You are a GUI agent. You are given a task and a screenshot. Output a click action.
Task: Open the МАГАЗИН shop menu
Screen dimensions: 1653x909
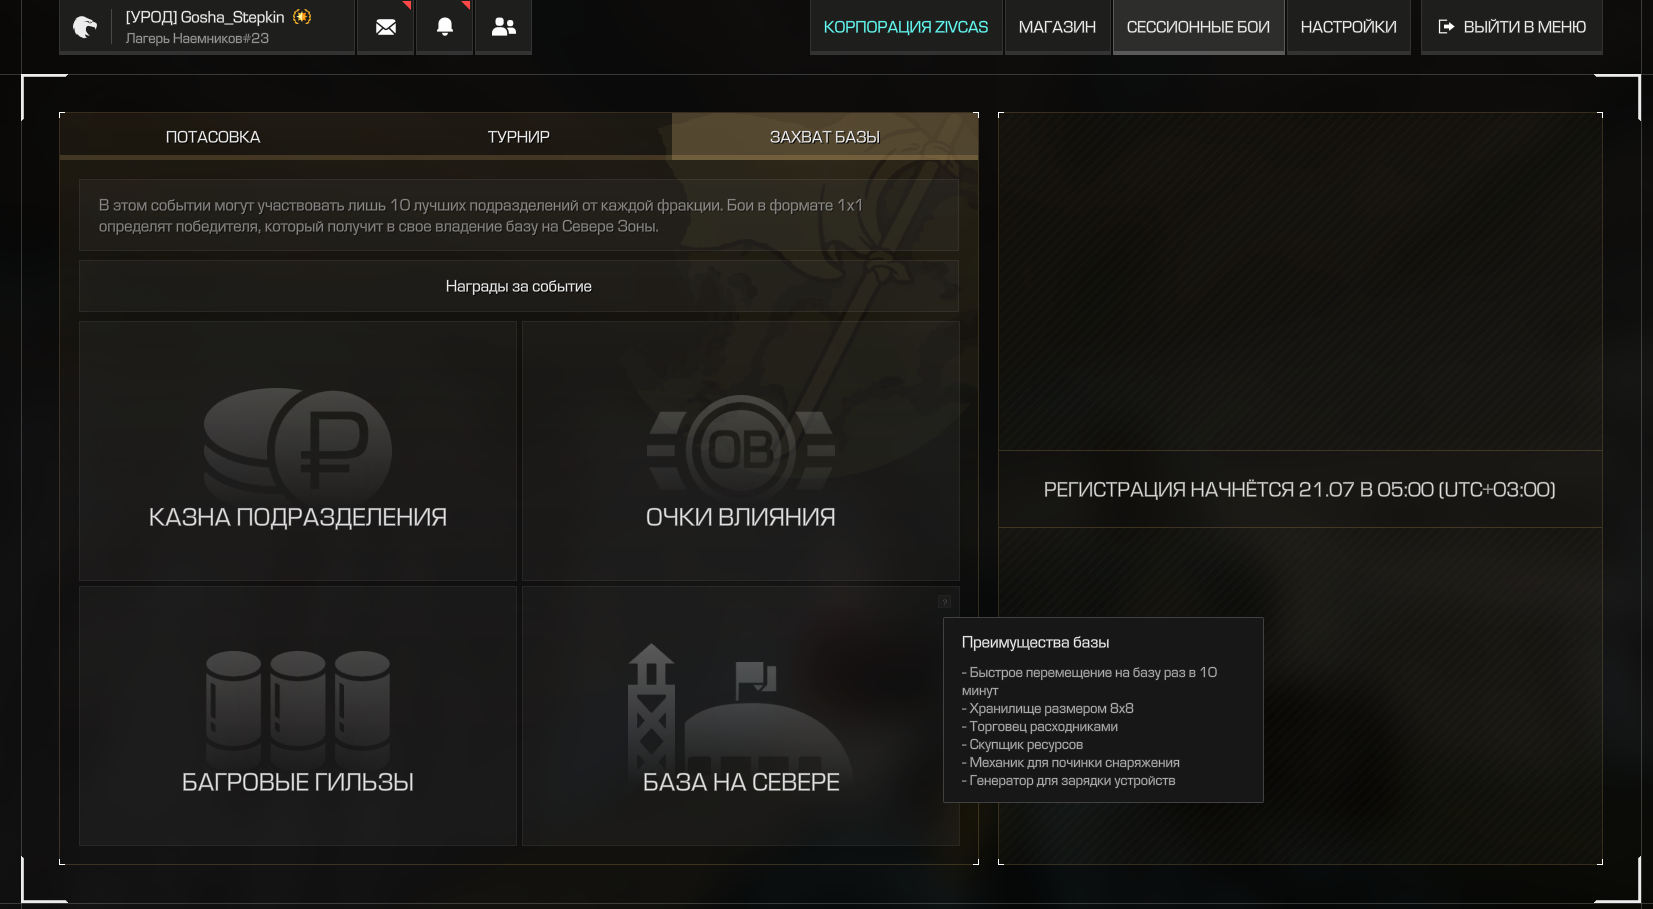click(x=1057, y=27)
